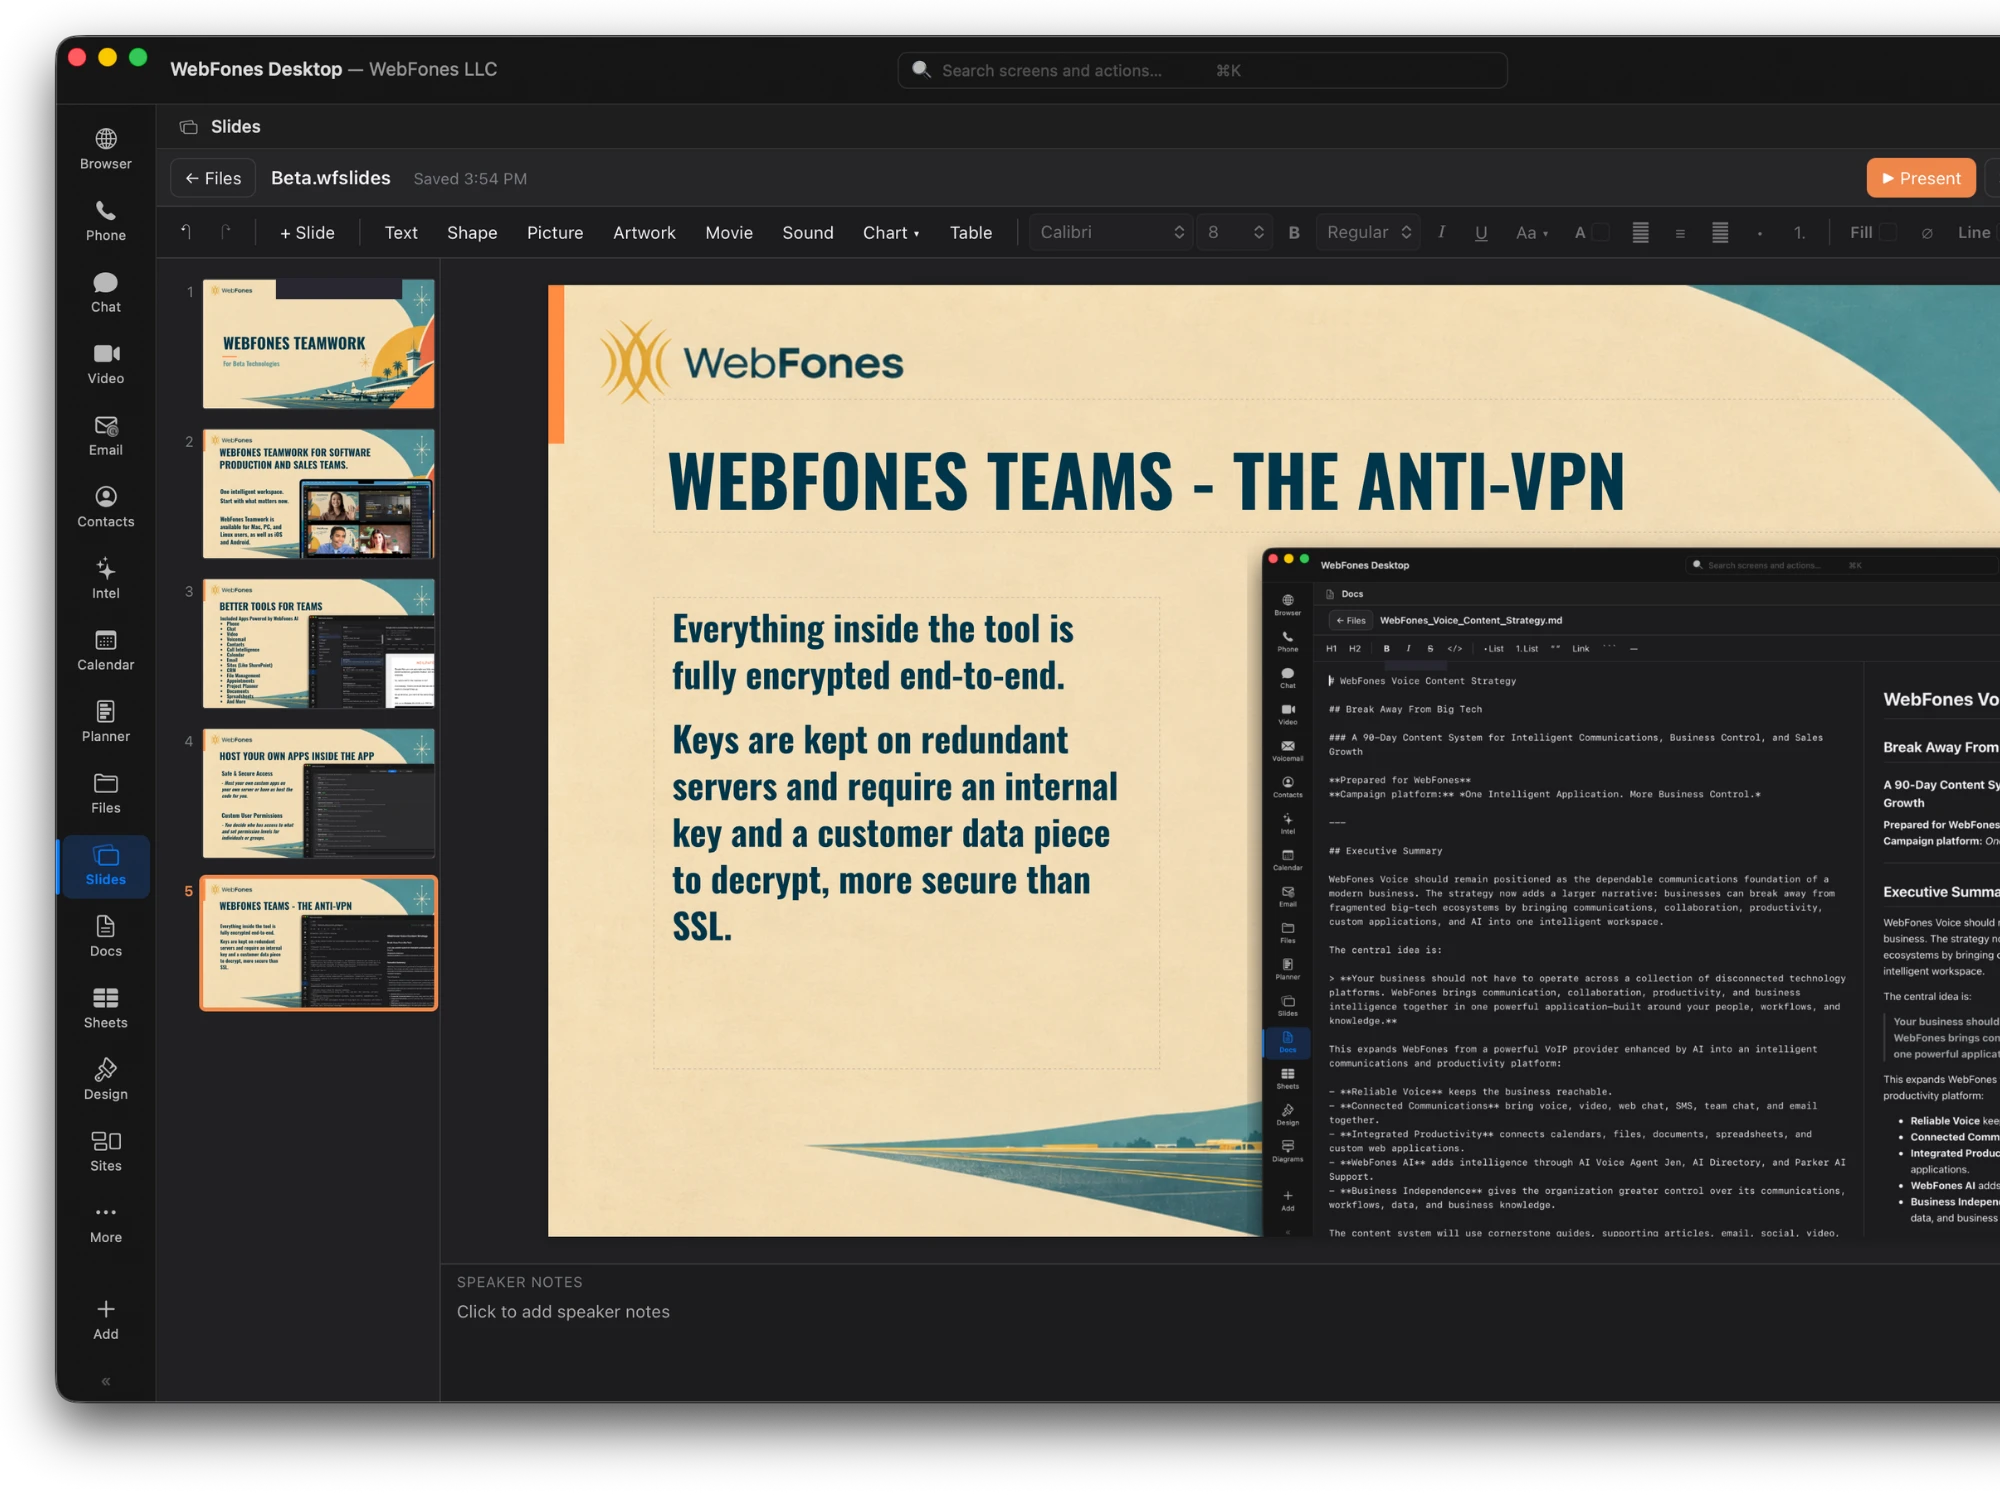This screenshot has height=1500, width=2000.
Task: Open Sheets from the sidebar
Action: (105, 1008)
